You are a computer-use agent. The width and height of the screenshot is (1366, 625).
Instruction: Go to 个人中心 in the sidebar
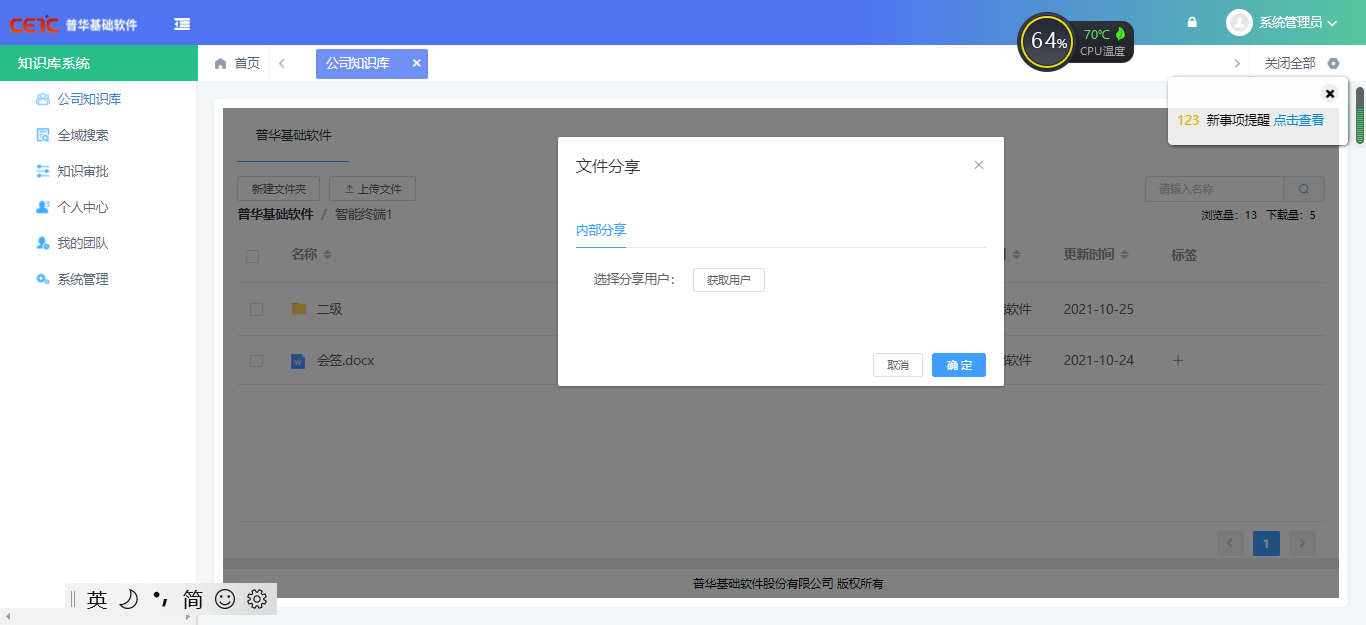[x=83, y=207]
